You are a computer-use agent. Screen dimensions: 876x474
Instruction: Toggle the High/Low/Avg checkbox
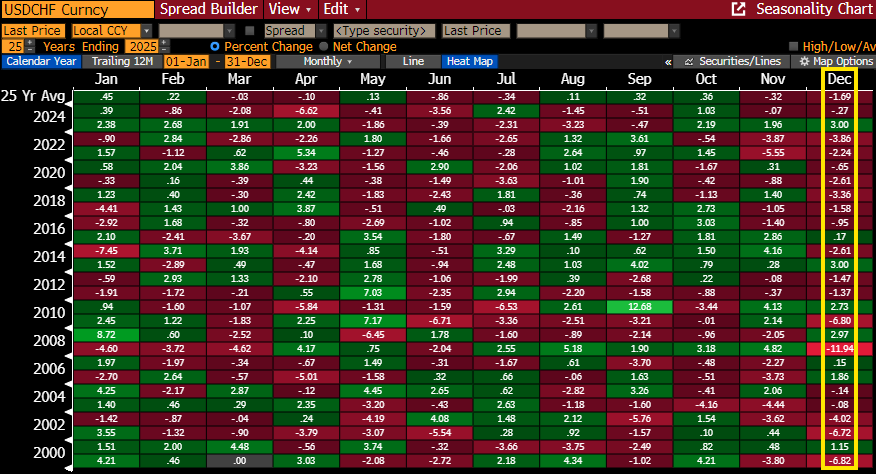click(794, 46)
